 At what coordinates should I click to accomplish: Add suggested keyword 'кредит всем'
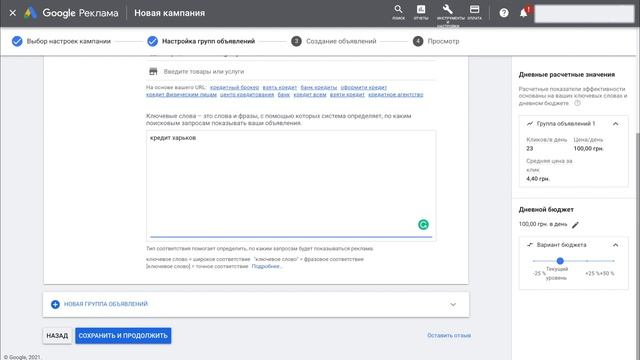[x=310, y=94]
